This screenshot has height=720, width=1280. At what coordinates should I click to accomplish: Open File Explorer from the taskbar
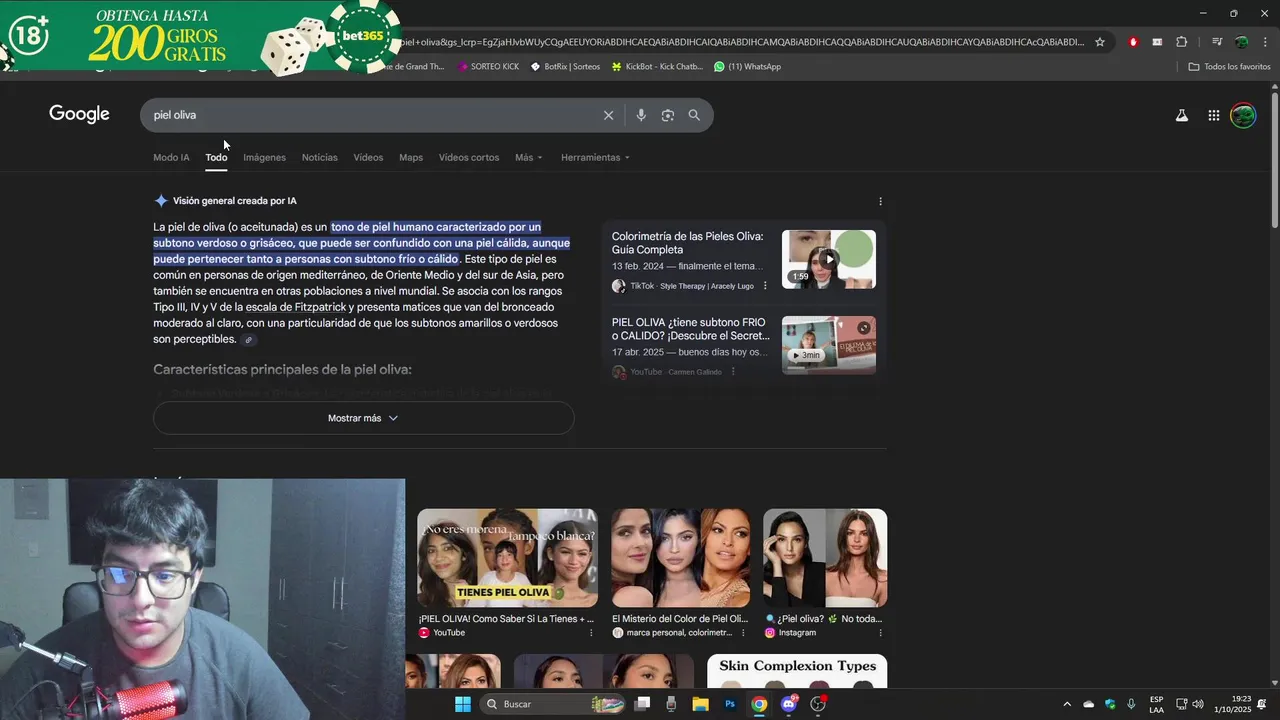(x=700, y=704)
